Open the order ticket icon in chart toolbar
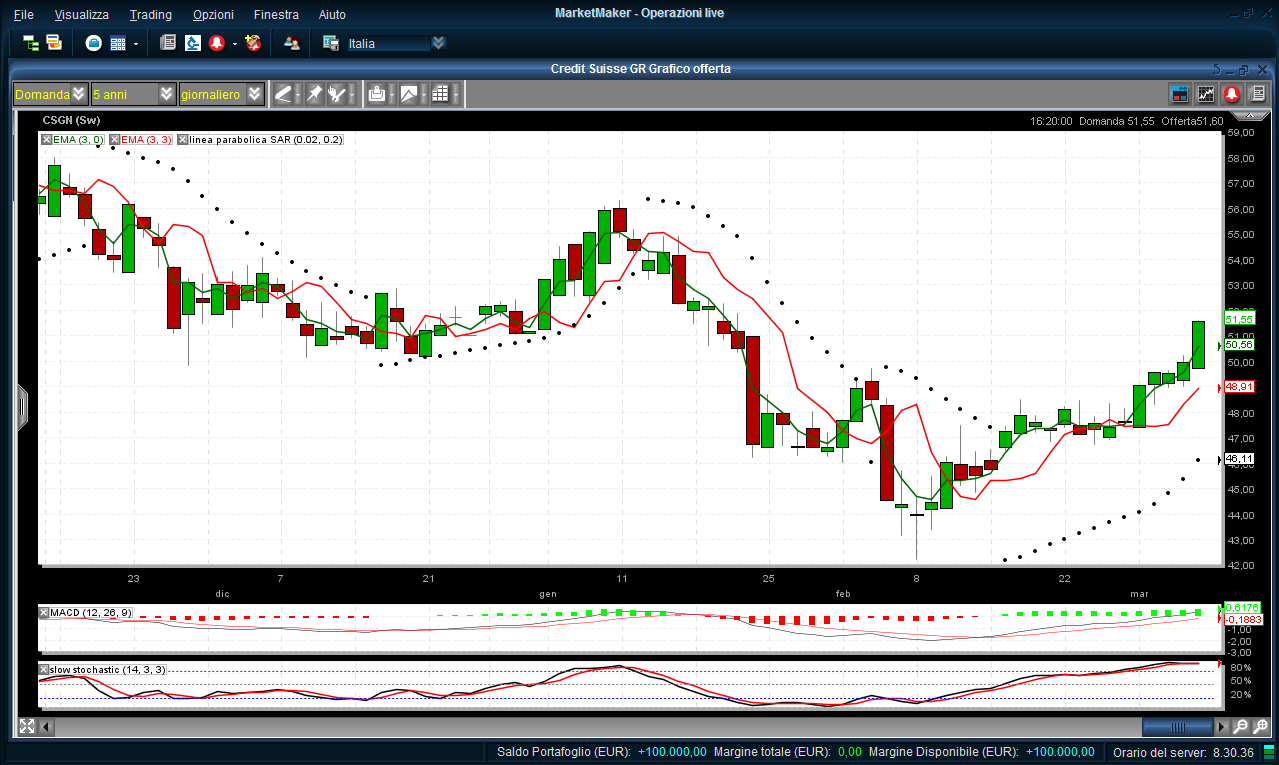Image resolution: width=1279 pixels, height=765 pixels. tap(377, 94)
